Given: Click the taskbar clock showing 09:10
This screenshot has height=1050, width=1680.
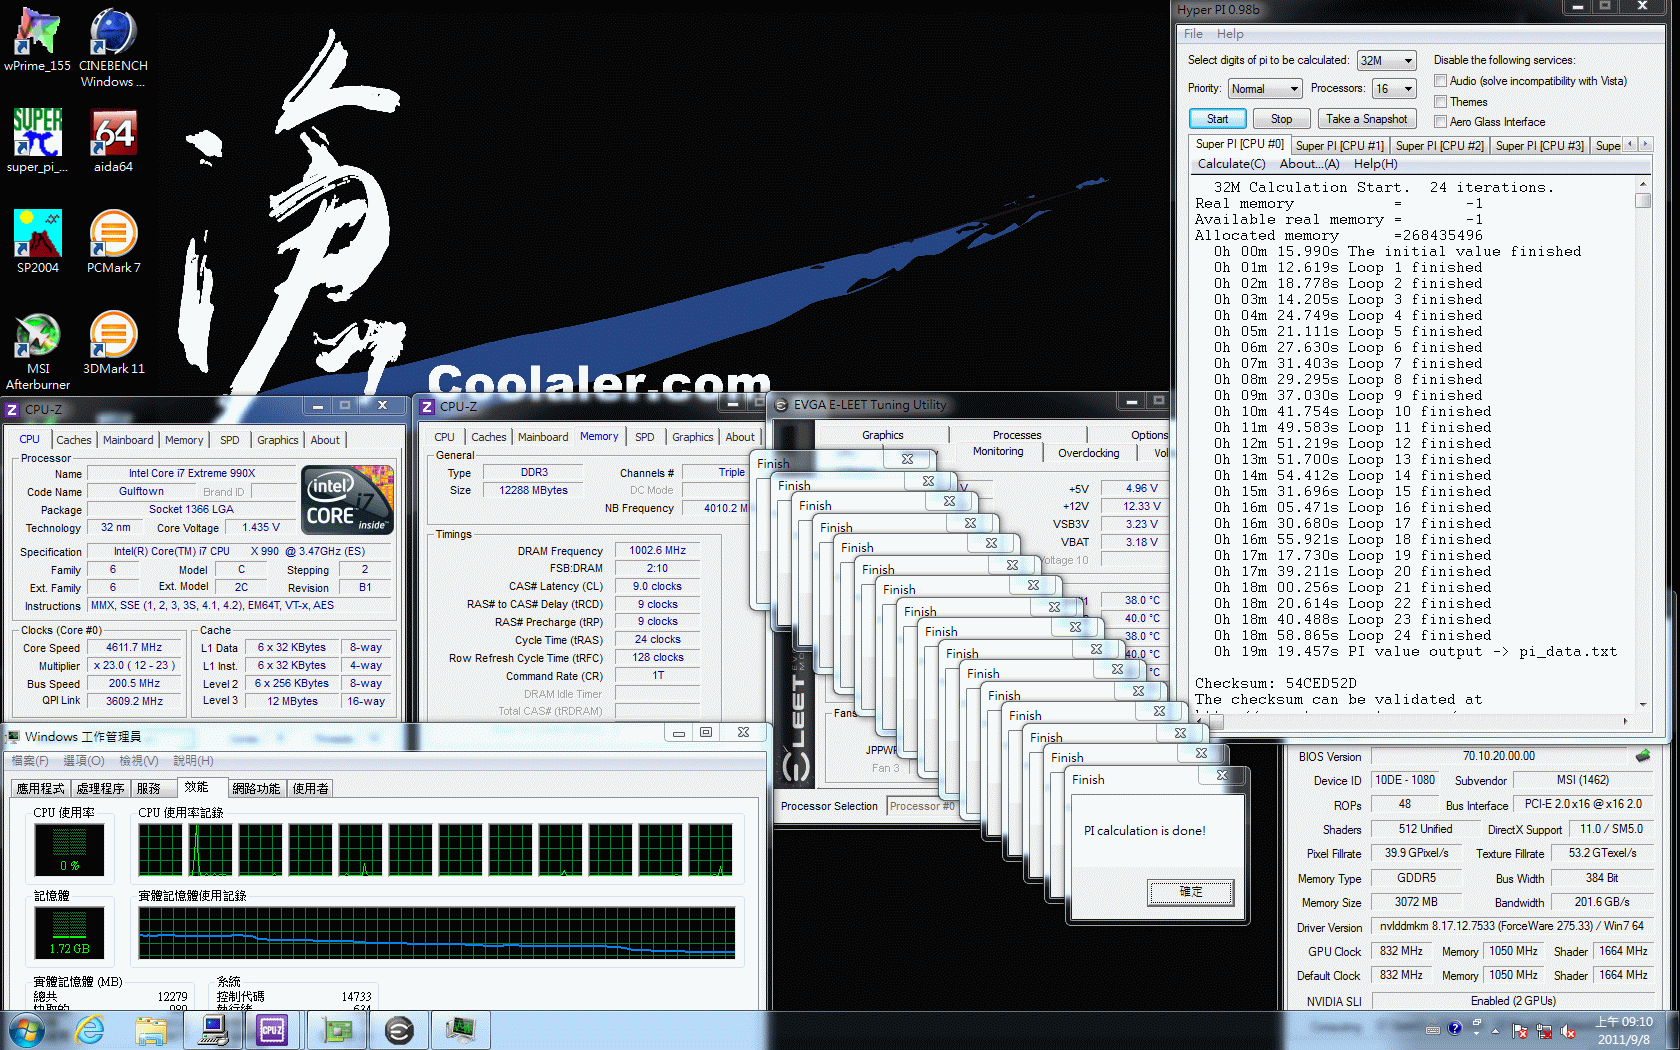Looking at the screenshot, I should pos(1624,1031).
